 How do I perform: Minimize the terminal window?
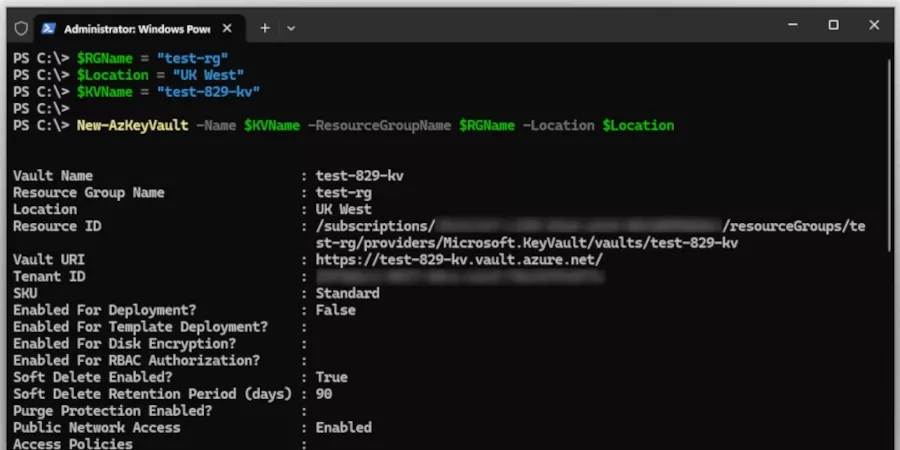coord(787,26)
